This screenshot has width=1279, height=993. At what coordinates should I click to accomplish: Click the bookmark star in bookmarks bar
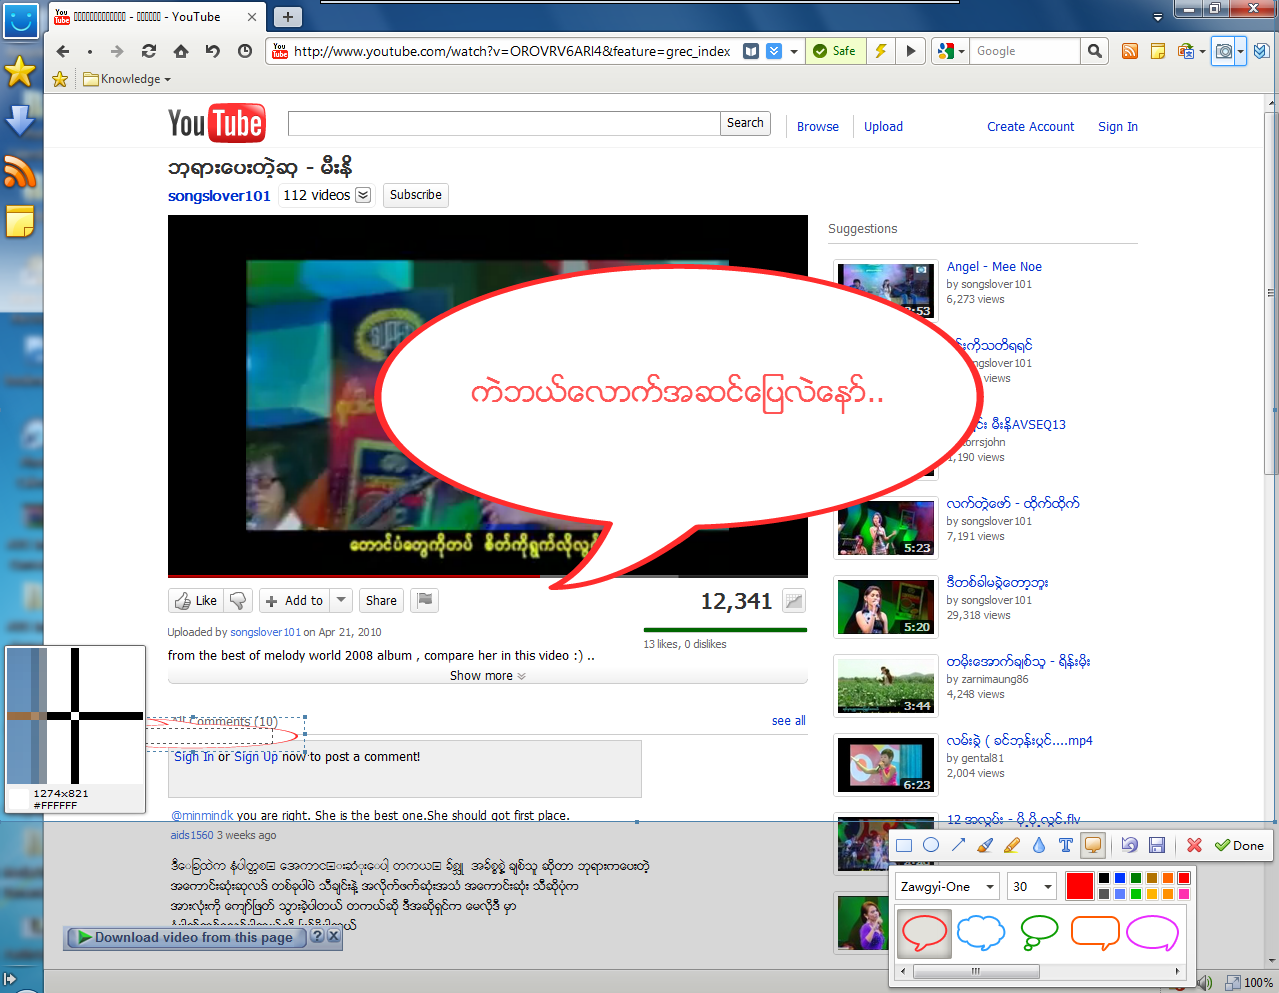tap(60, 79)
